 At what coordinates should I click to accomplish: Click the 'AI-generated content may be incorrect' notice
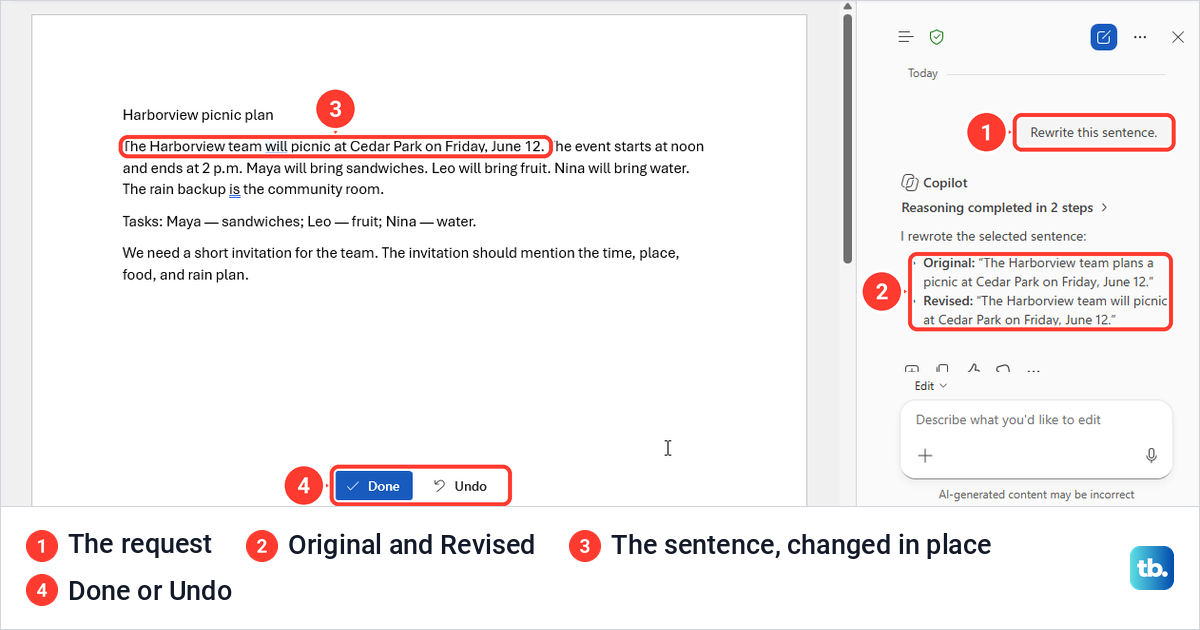click(x=1036, y=494)
